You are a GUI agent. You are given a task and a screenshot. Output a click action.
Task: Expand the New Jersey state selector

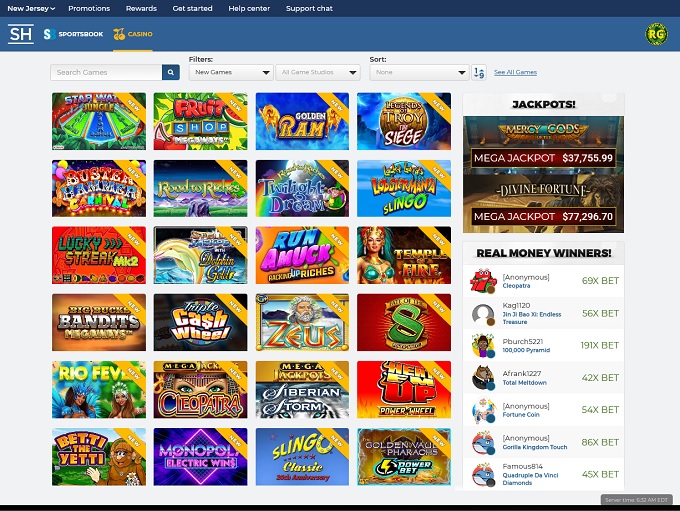33,8
